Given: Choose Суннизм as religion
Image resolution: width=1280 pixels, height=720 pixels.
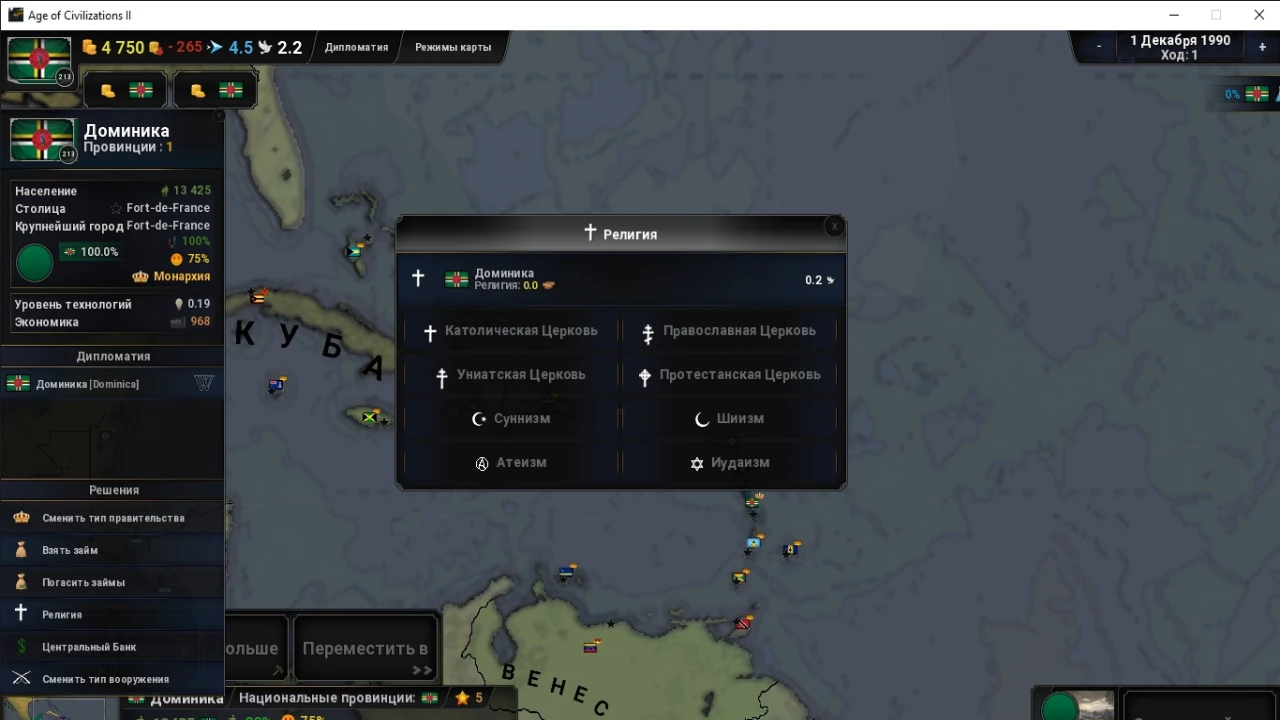Looking at the screenshot, I should 511,419.
